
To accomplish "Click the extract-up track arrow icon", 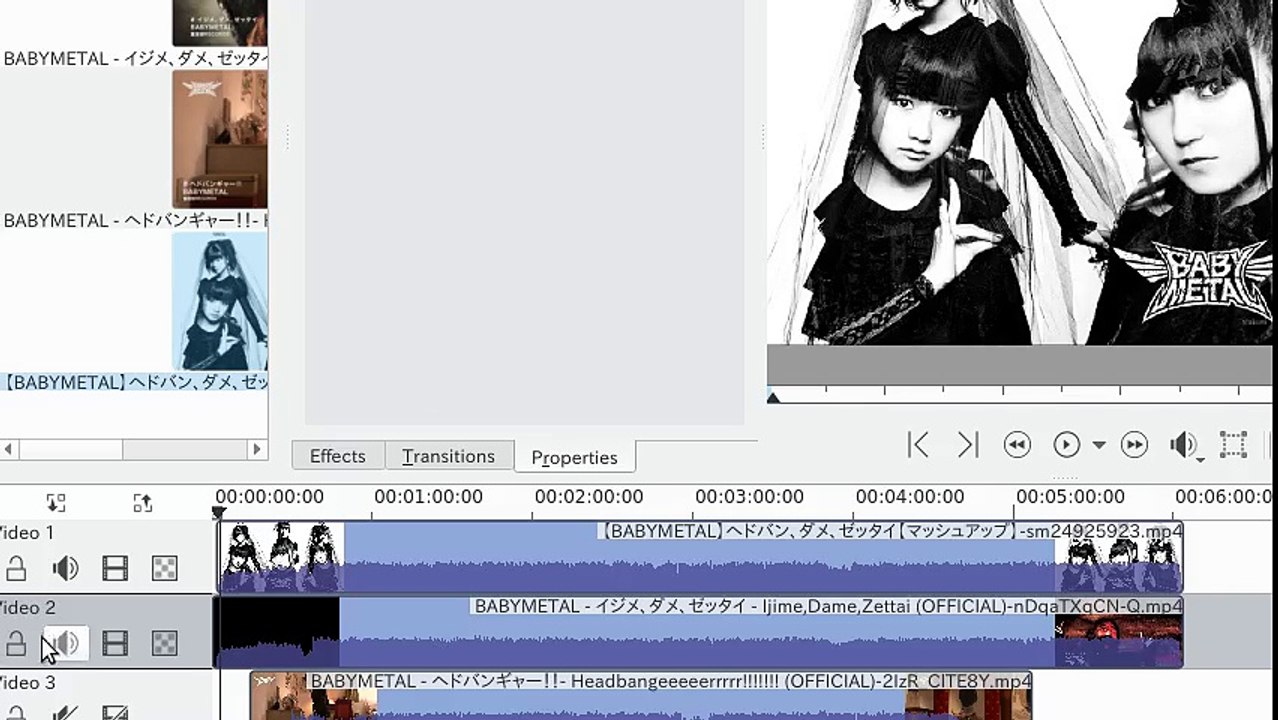I will pos(143,503).
